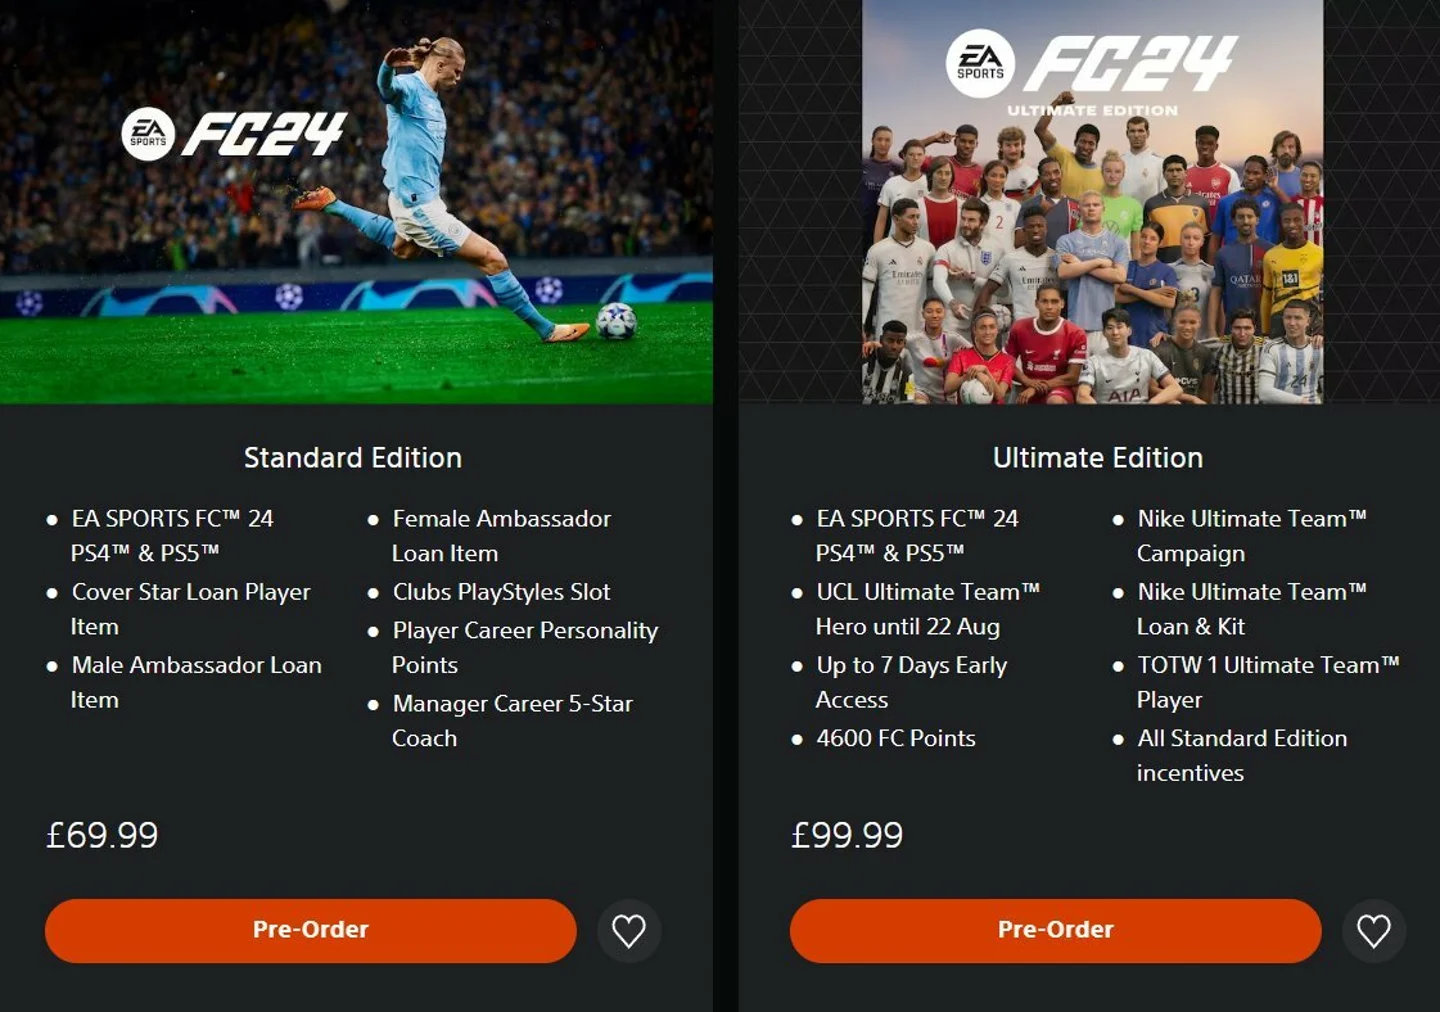Click the football on the Standard Edition cover

click(616, 321)
